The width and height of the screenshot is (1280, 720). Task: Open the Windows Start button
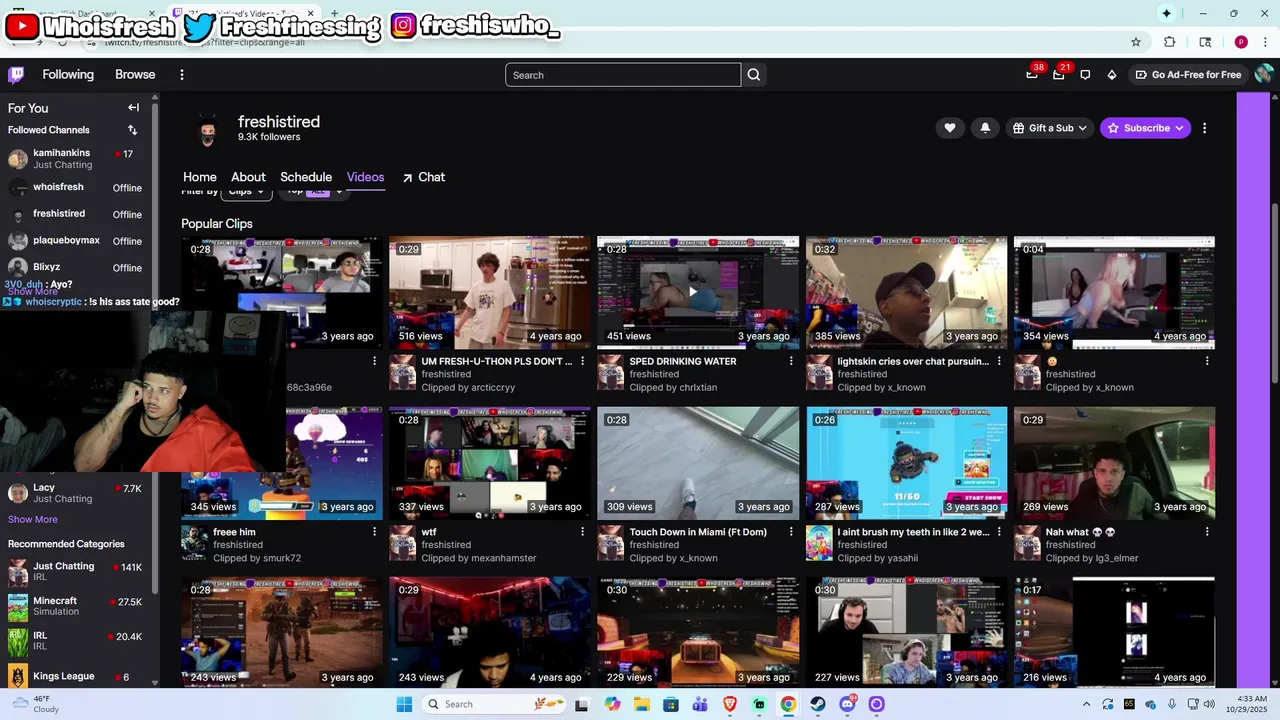[x=404, y=704]
